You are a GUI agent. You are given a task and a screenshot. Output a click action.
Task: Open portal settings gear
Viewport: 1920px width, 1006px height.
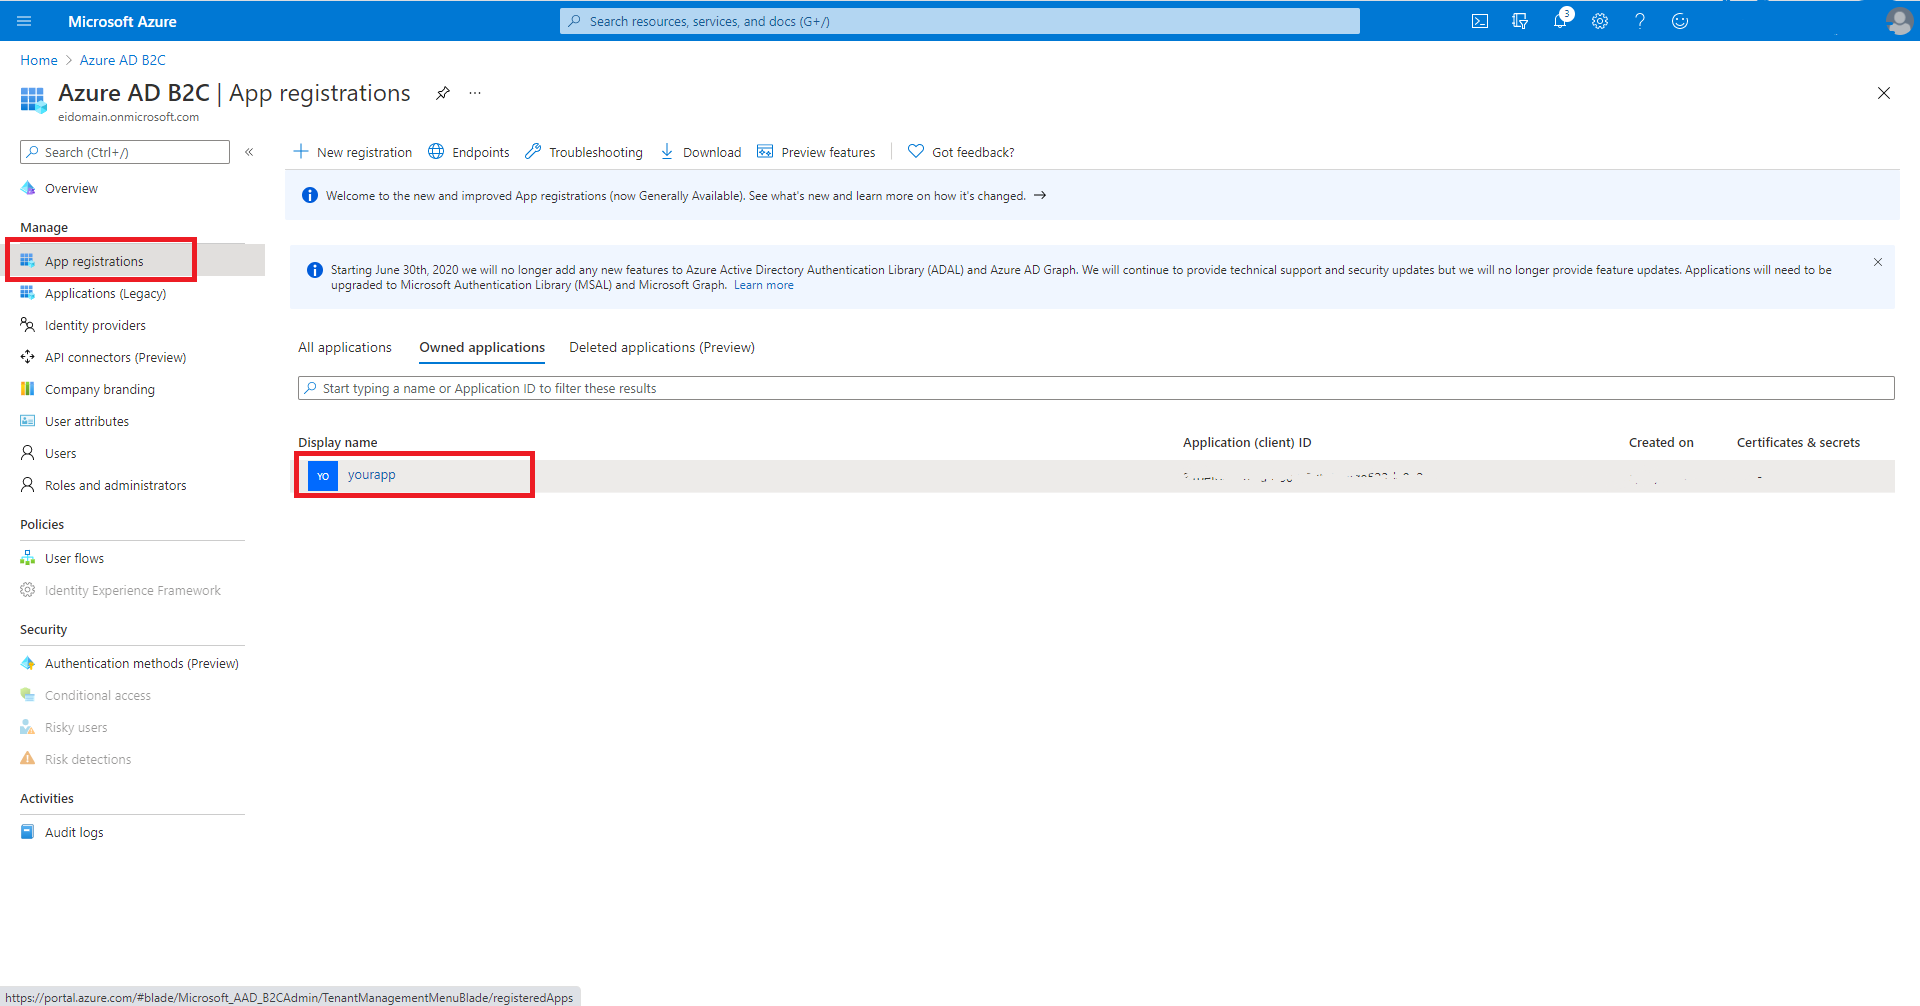[x=1600, y=21]
